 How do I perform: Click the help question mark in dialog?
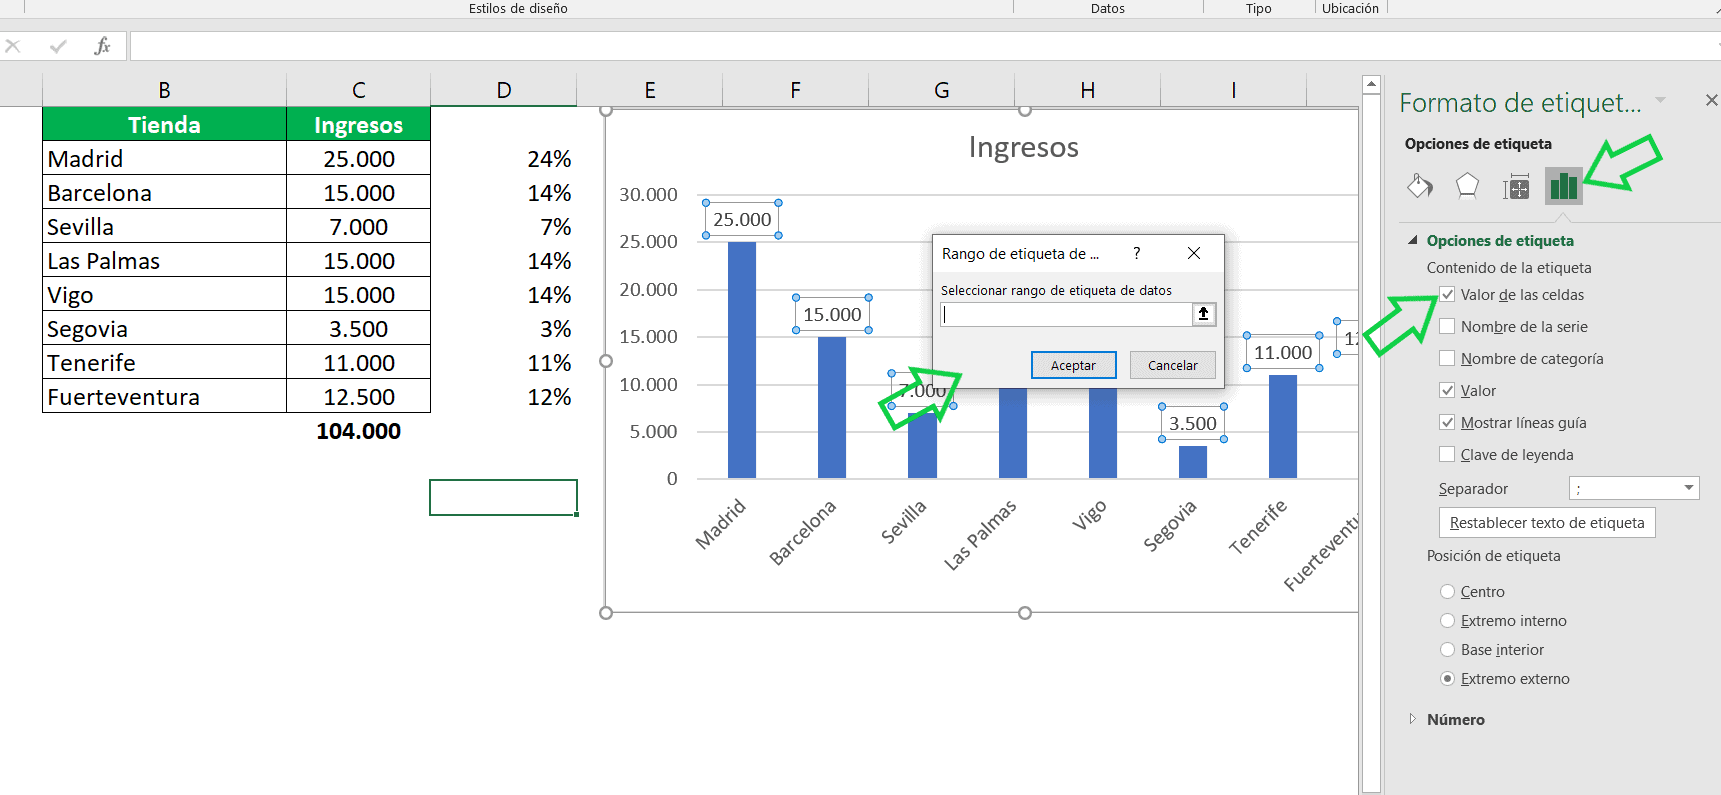point(1136,253)
